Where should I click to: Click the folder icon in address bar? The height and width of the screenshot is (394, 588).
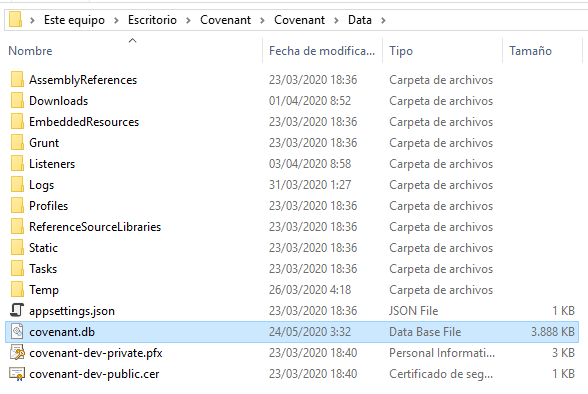(x=15, y=19)
